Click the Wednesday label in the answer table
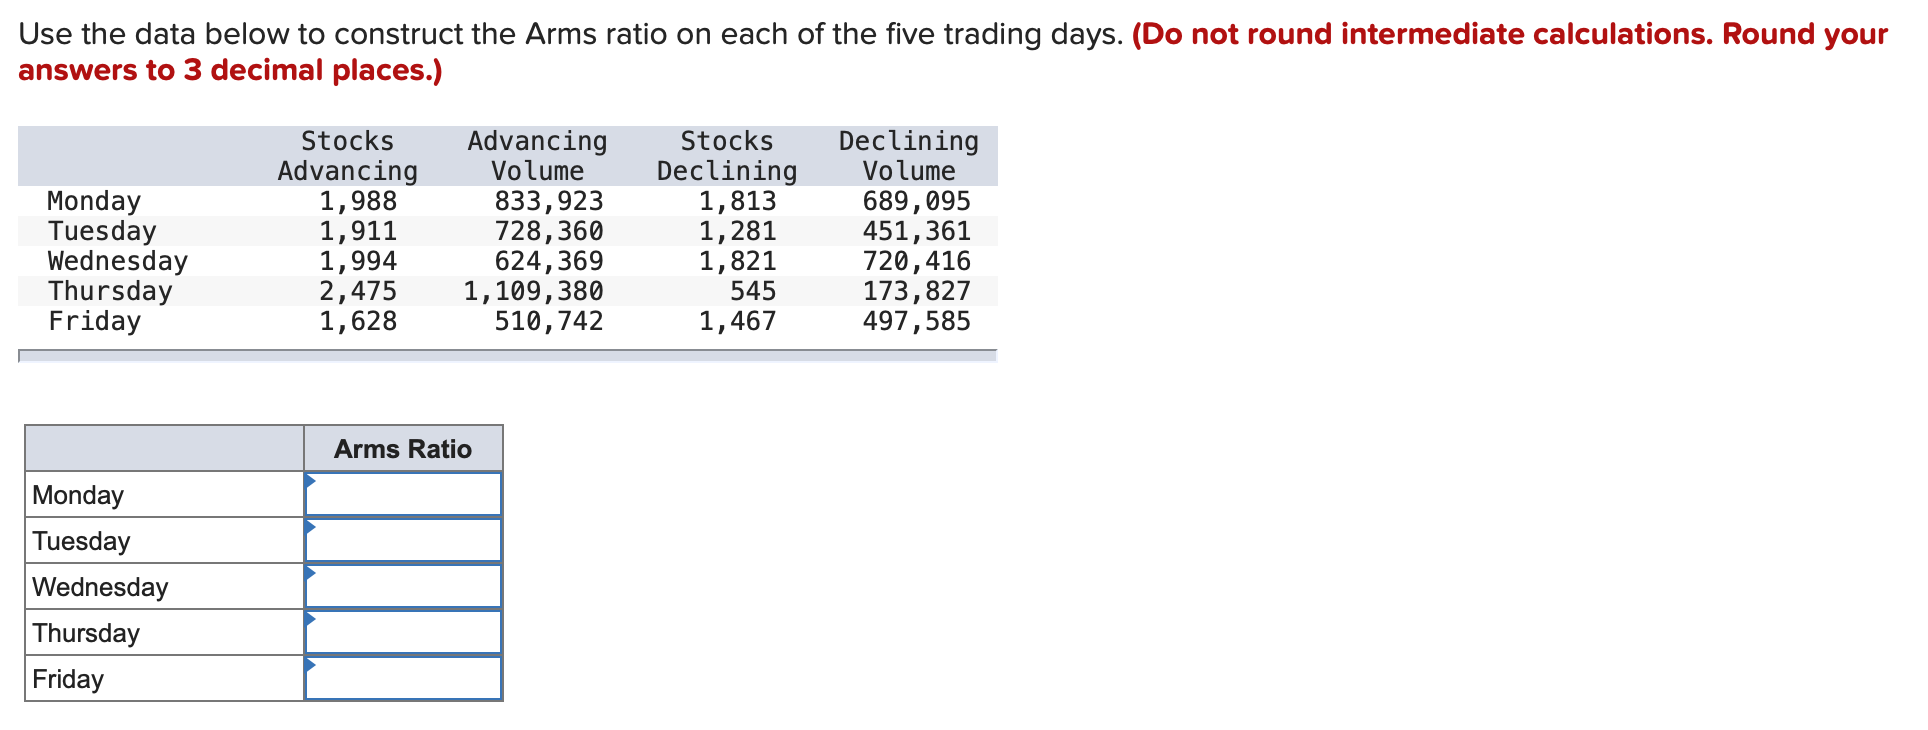1928x730 pixels. (100, 586)
